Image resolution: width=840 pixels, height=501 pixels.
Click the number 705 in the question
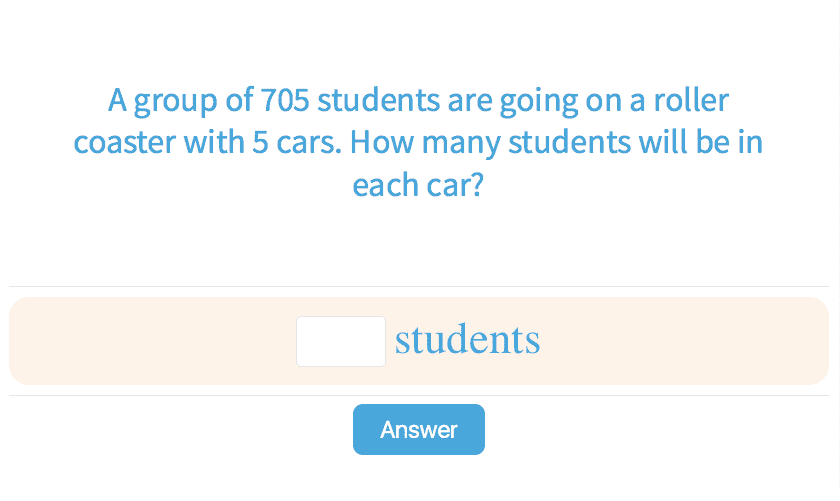(x=285, y=101)
